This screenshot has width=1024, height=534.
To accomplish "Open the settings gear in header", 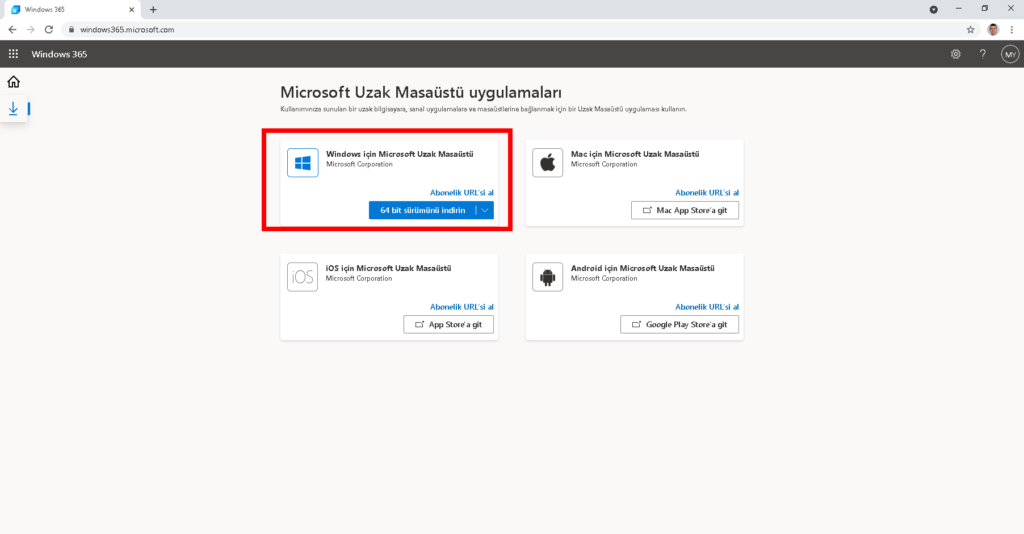I will (x=955, y=54).
